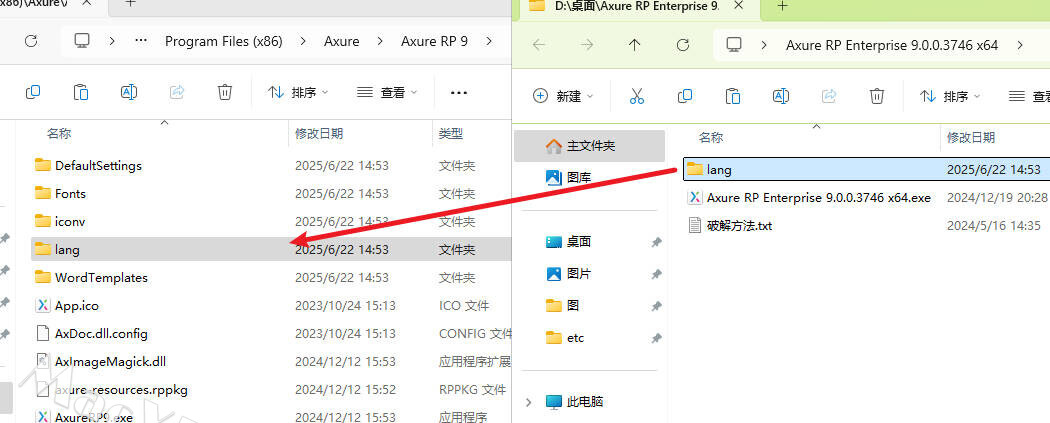
Task: Click Rename icon in left window toolbar
Action: (x=129, y=92)
